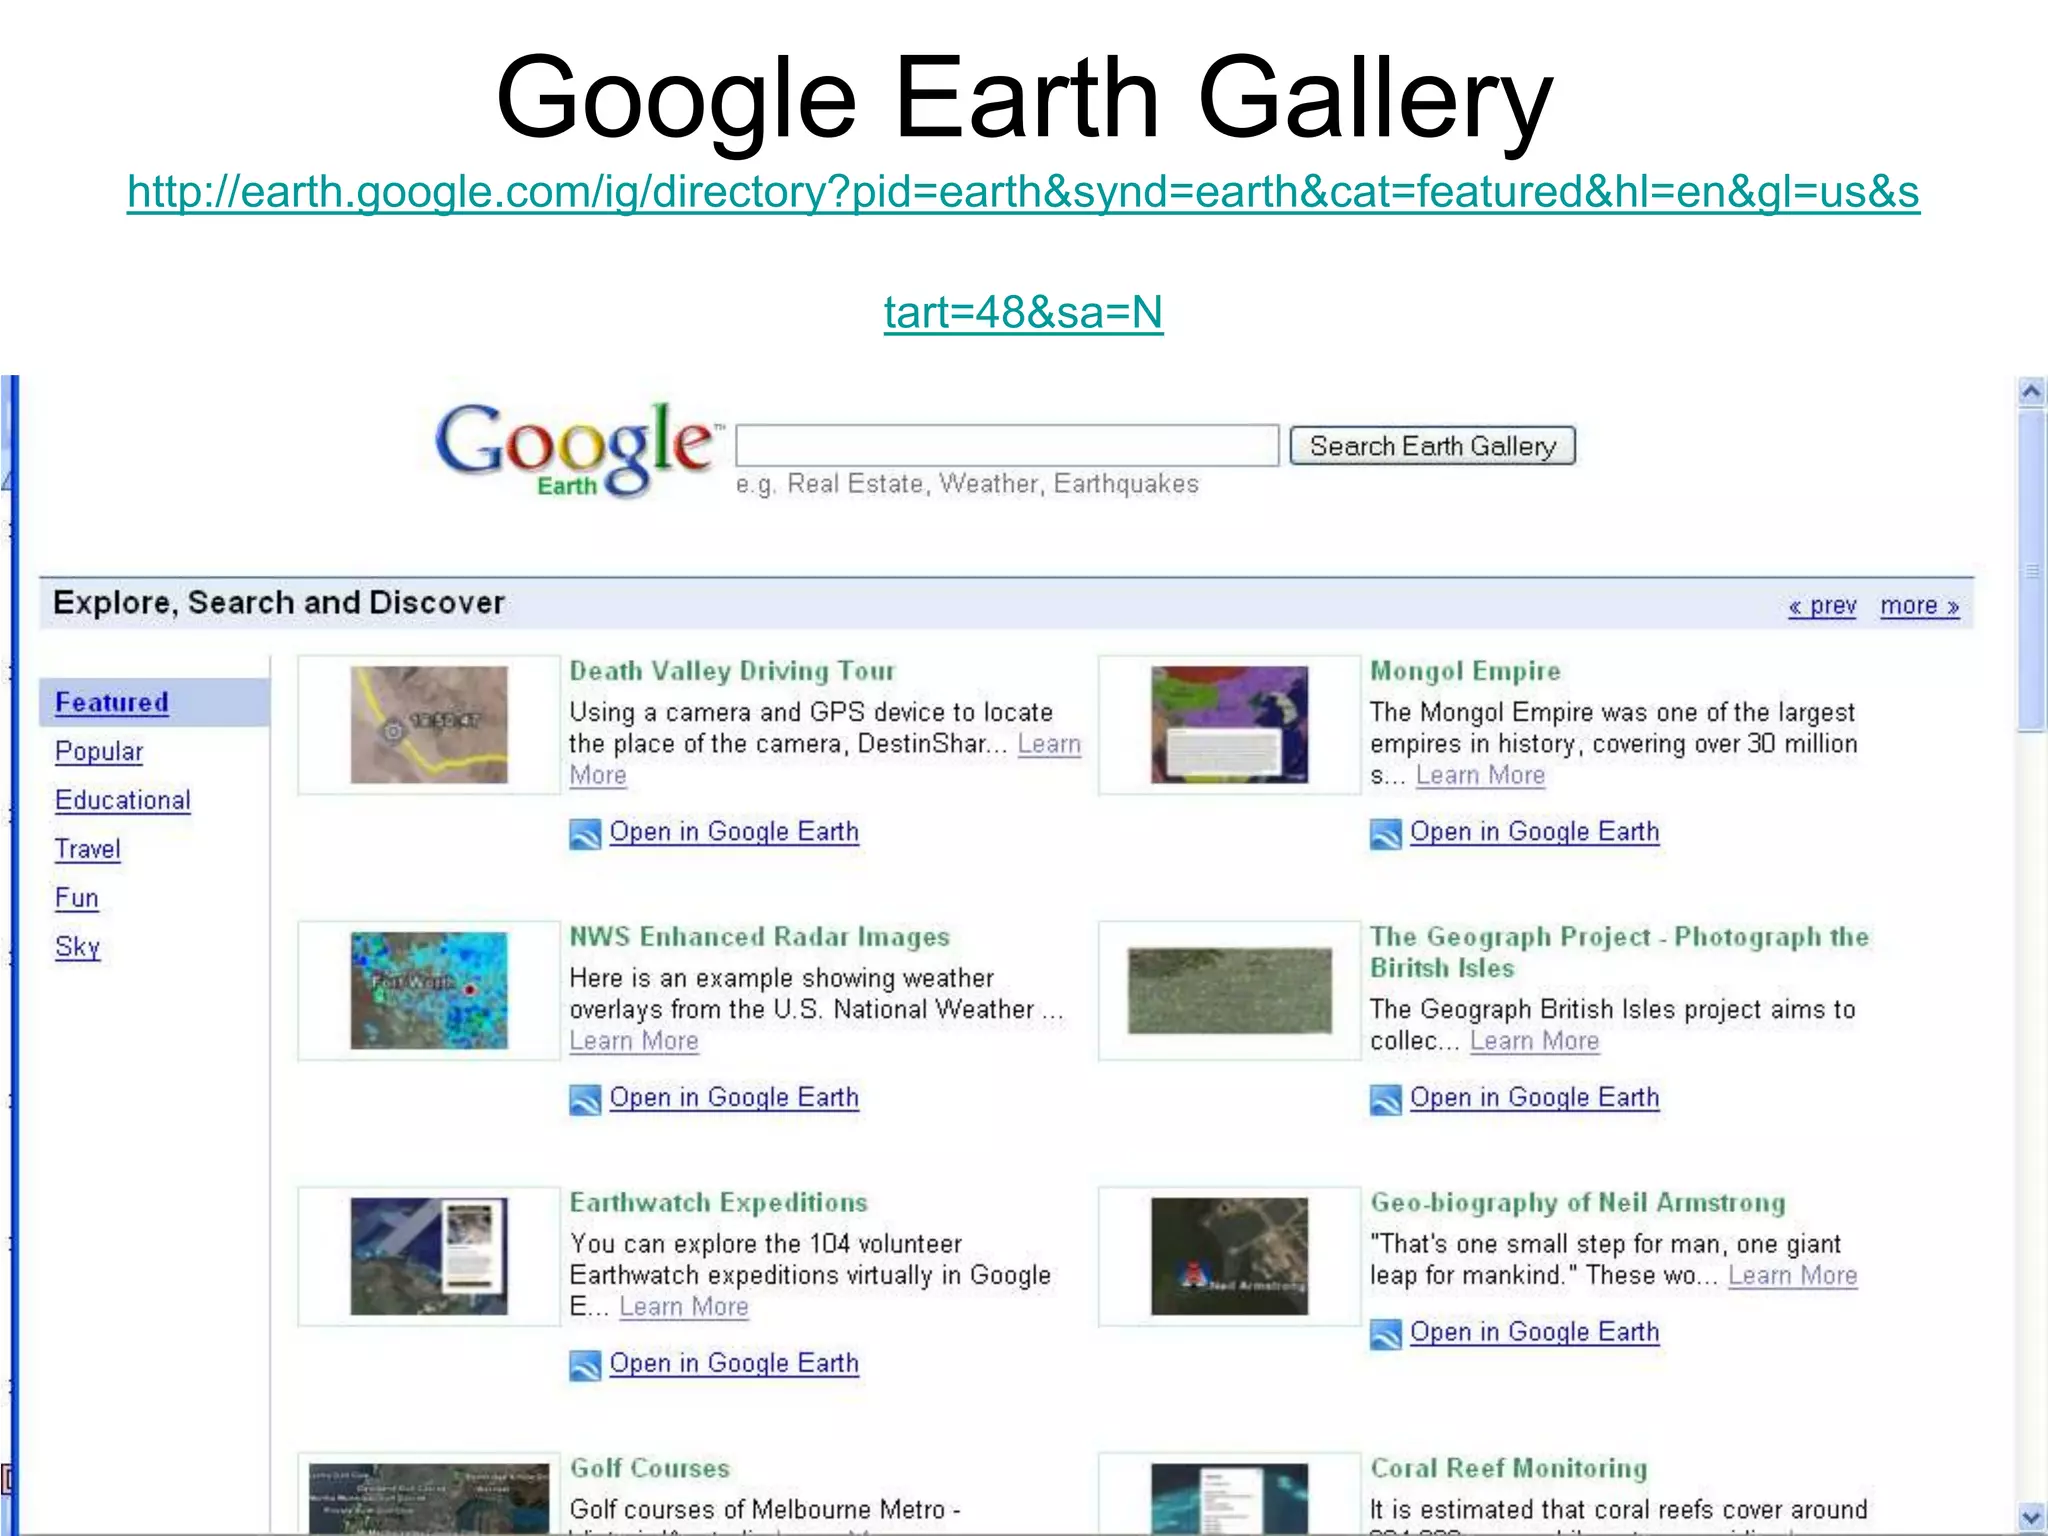Open the Popular category

(x=99, y=751)
